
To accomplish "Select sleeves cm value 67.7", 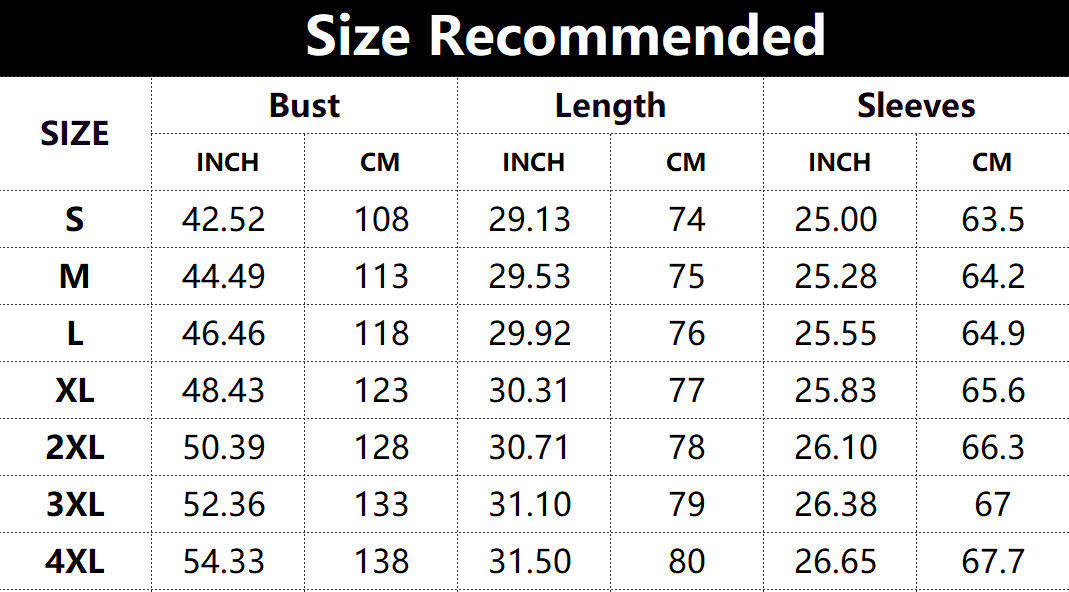I will (993, 561).
